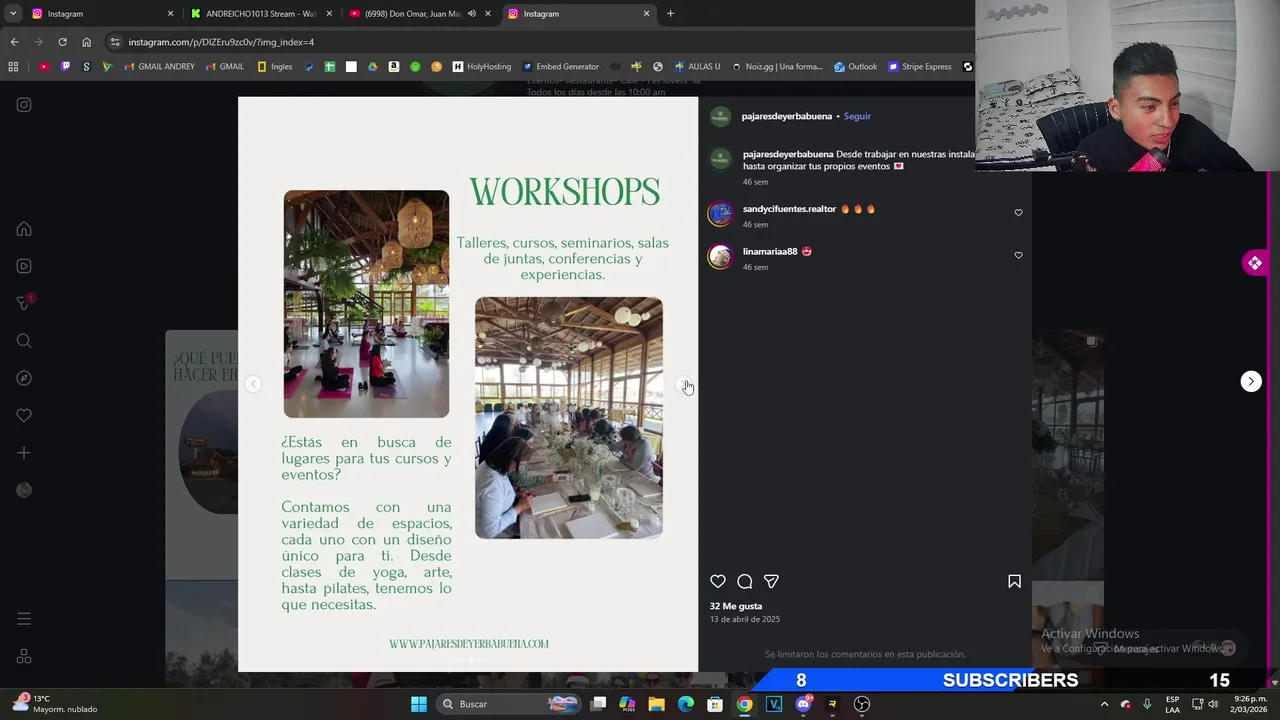Open pajaresdeyerbabuena profile from post header
The image size is (1280, 720).
coord(786,116)
